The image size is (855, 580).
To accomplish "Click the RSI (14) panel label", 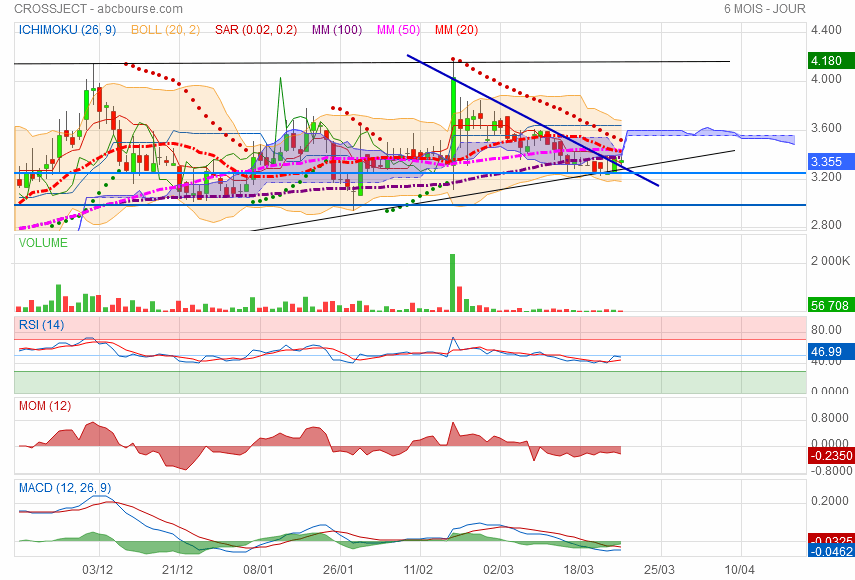I will pyautogui.click(x=41, y=325).
